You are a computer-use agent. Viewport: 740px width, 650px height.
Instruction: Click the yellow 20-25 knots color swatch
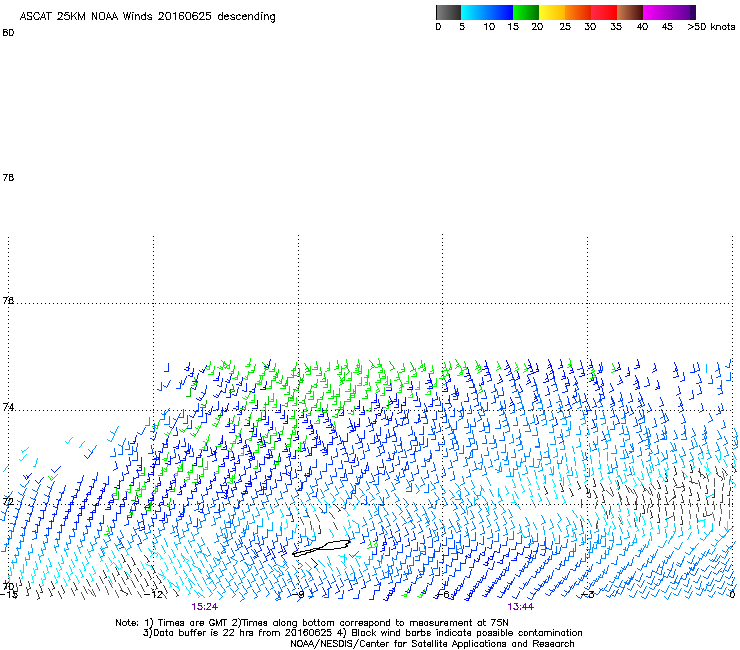pos(552,12)
